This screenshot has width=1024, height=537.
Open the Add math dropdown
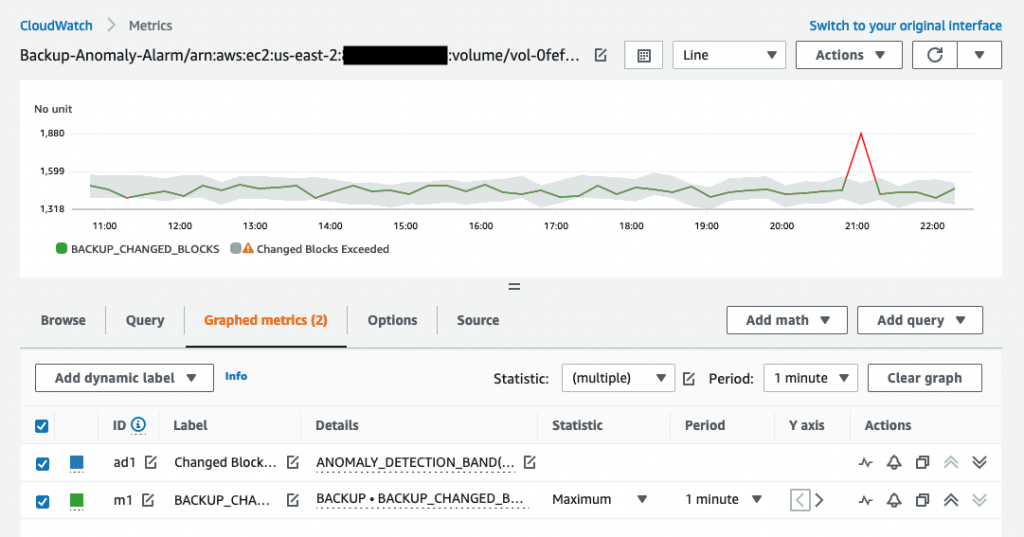[x=787, y=320]
